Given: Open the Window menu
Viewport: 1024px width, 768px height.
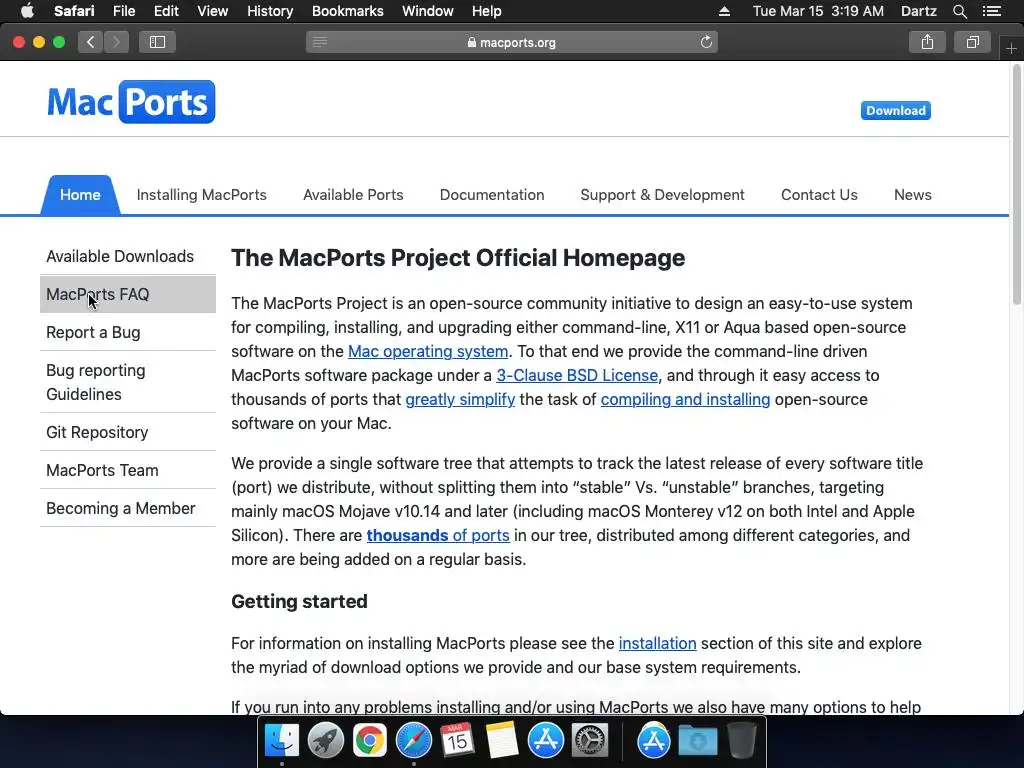Looking at the screenshot, I should click(427, 11).
